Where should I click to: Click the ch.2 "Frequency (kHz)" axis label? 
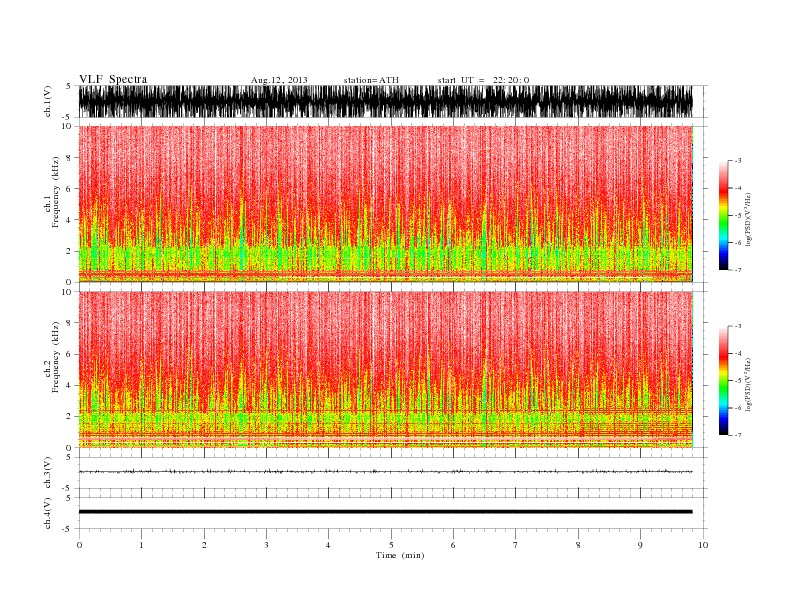[55, 357]
